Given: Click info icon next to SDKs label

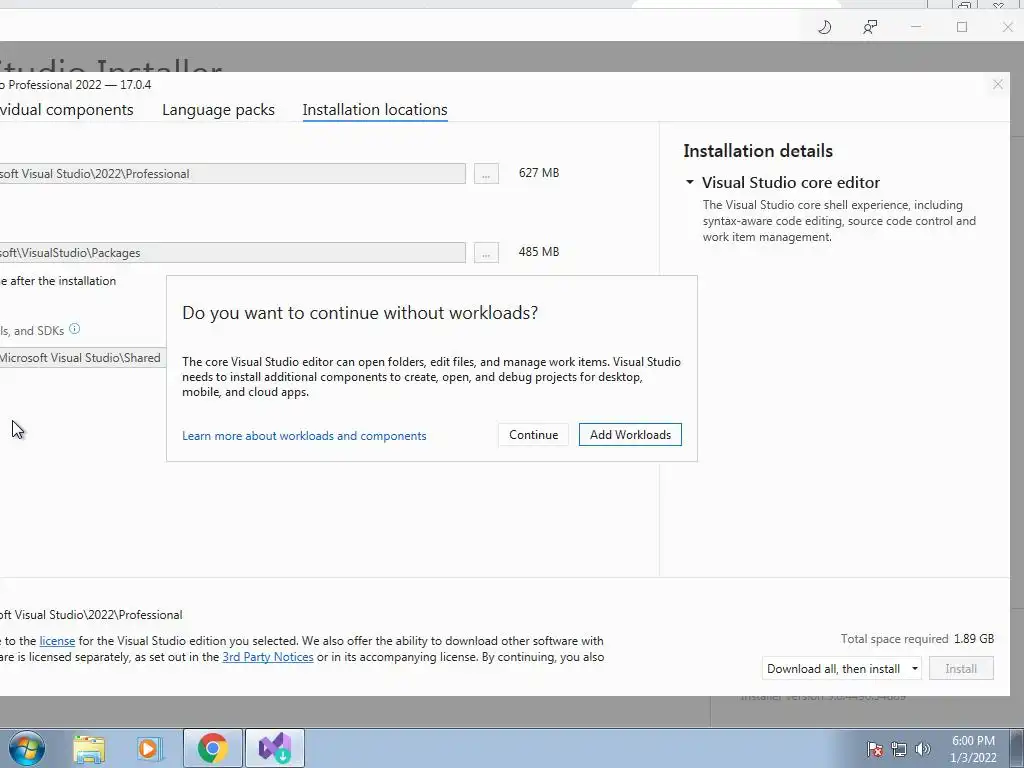Looking at the screenshot, I should coord(74,328).
